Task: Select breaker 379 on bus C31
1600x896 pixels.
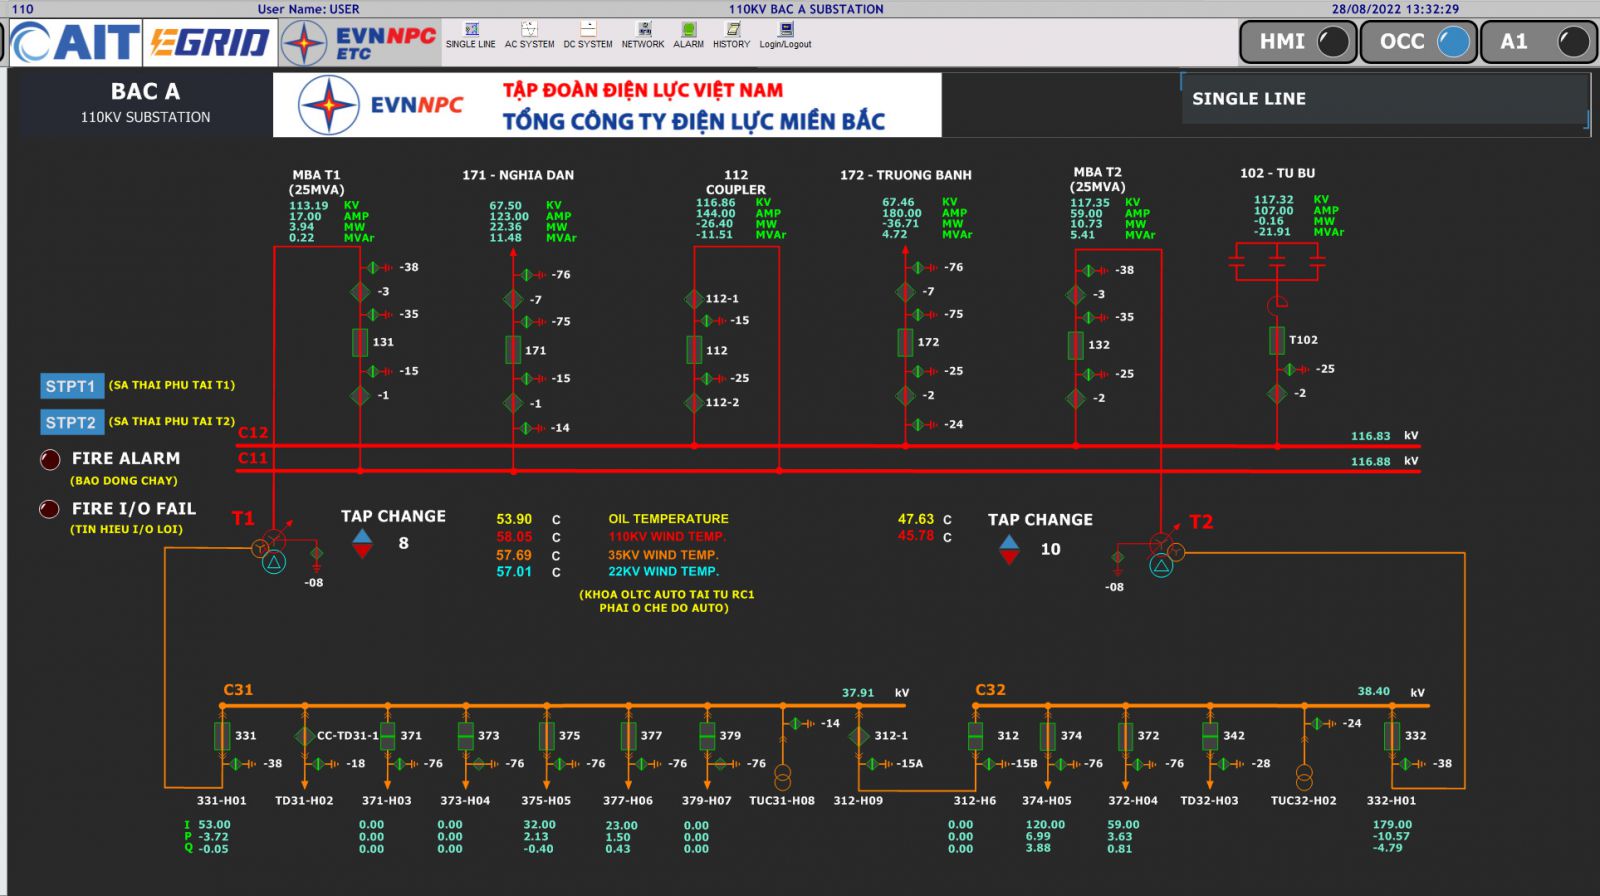Action: click(707, 736)
